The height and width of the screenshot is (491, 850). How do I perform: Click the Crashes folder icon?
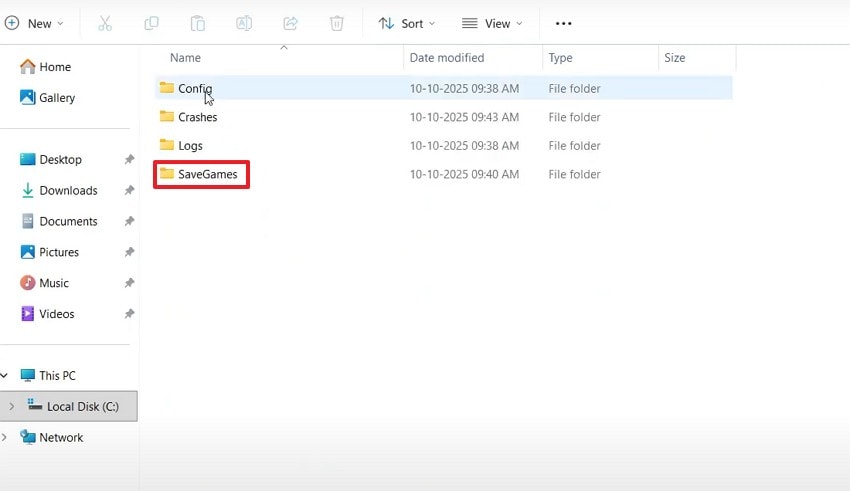tap(166, 116)
